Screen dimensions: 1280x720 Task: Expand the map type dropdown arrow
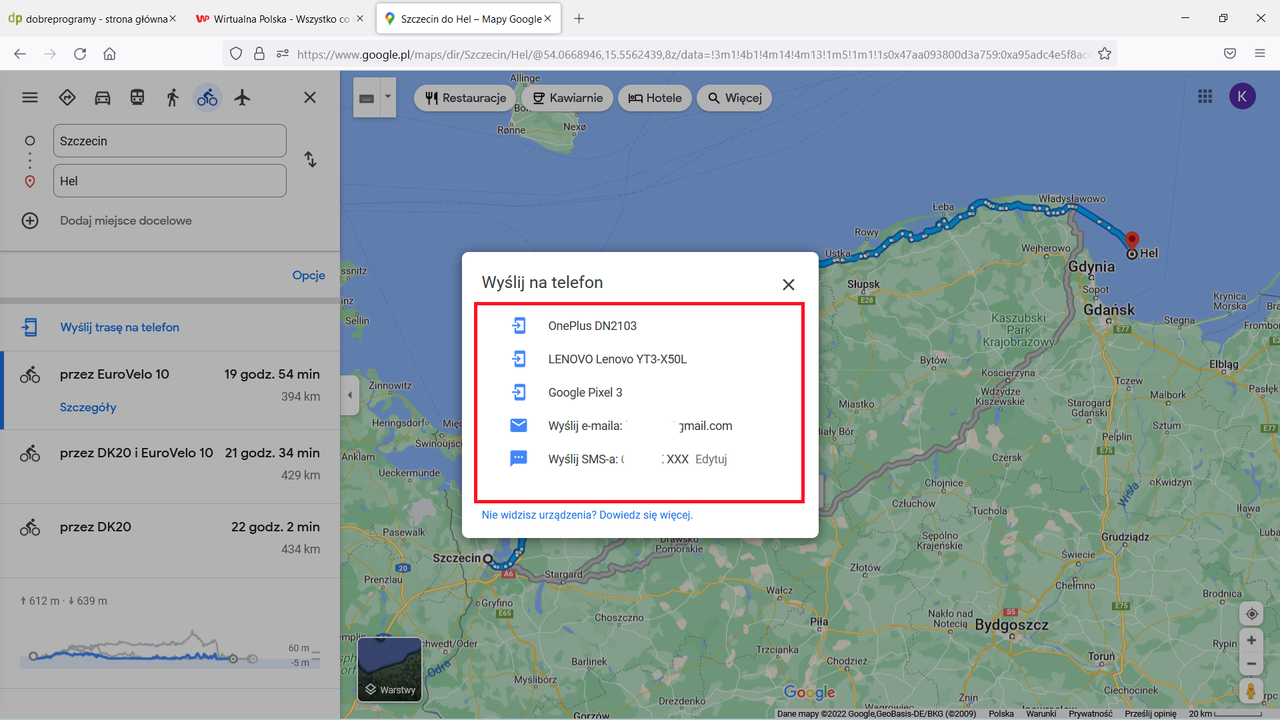387,97
